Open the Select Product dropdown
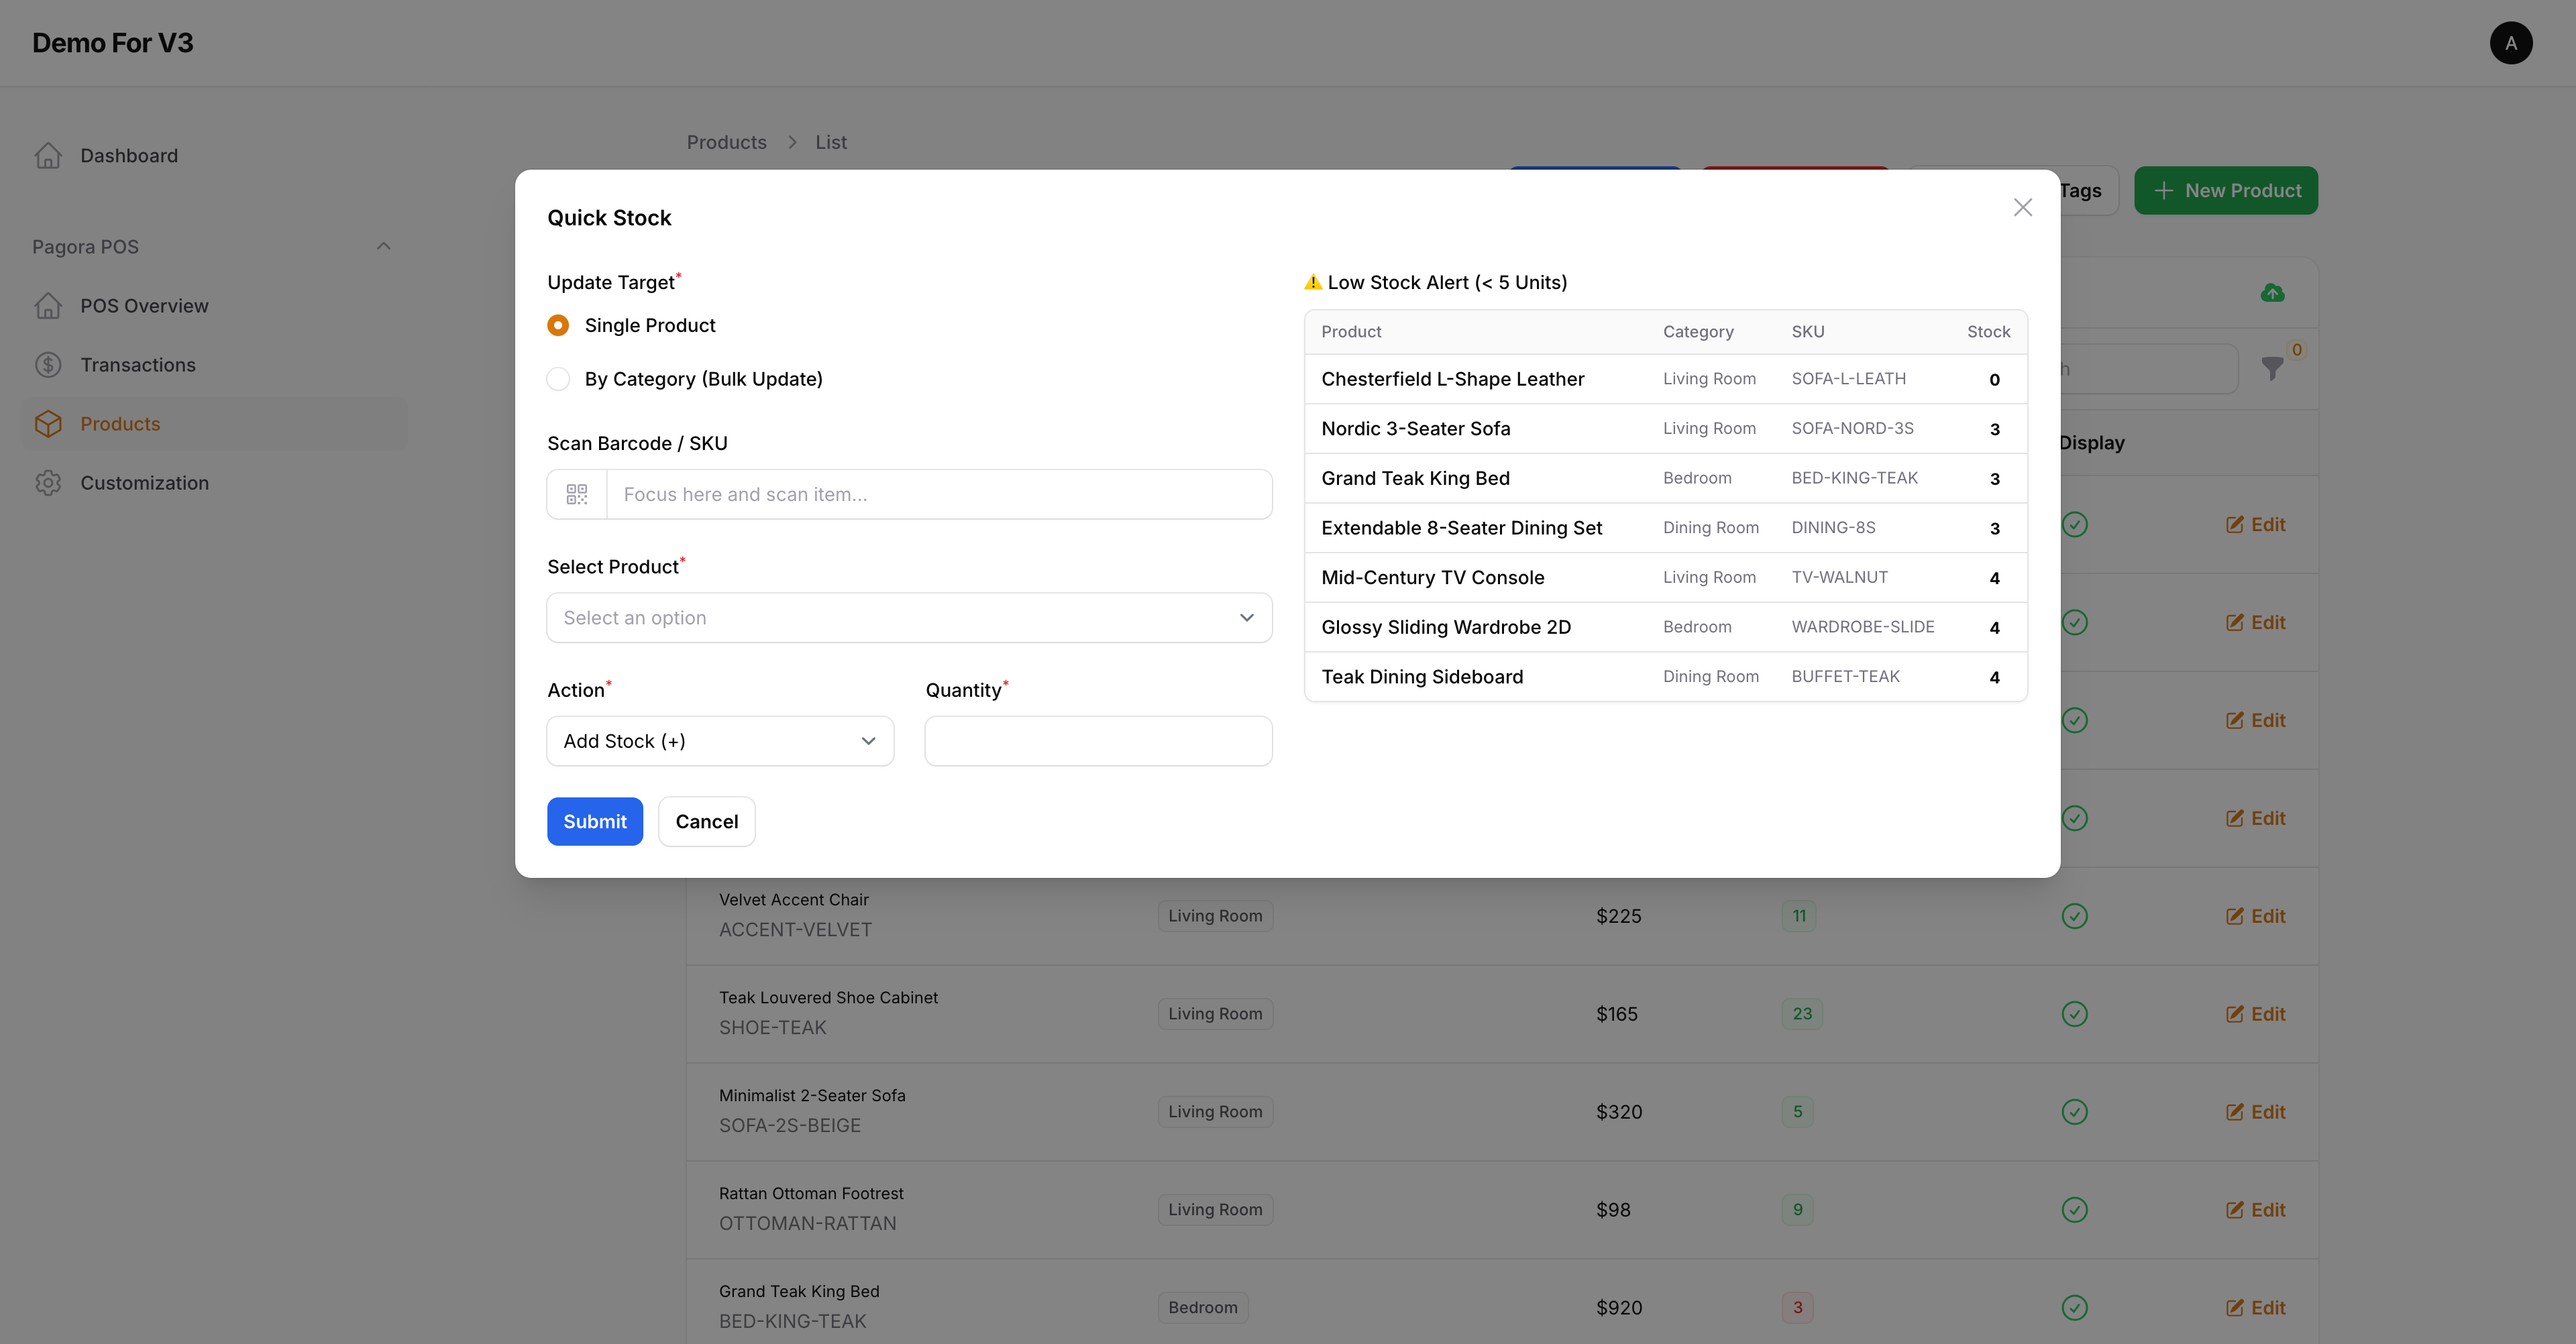The width and height of the screenshot is (2576, 1344). point(908,618)
